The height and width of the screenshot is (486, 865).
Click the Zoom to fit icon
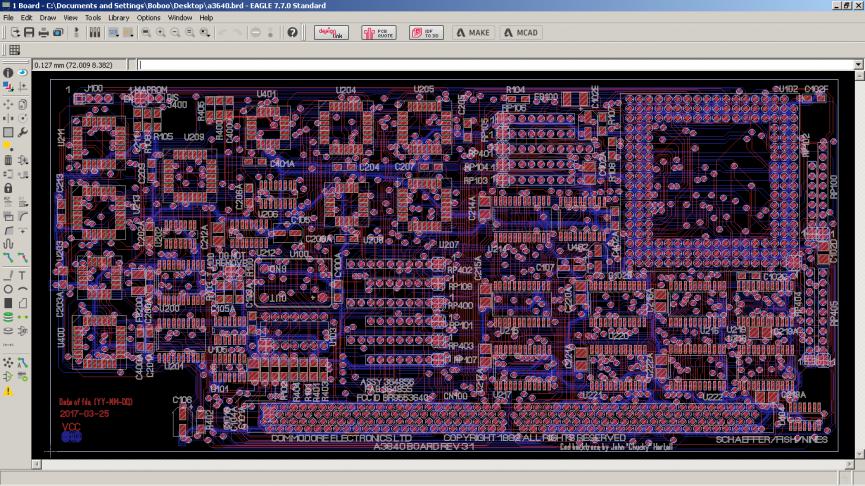[x=146, y=33]
